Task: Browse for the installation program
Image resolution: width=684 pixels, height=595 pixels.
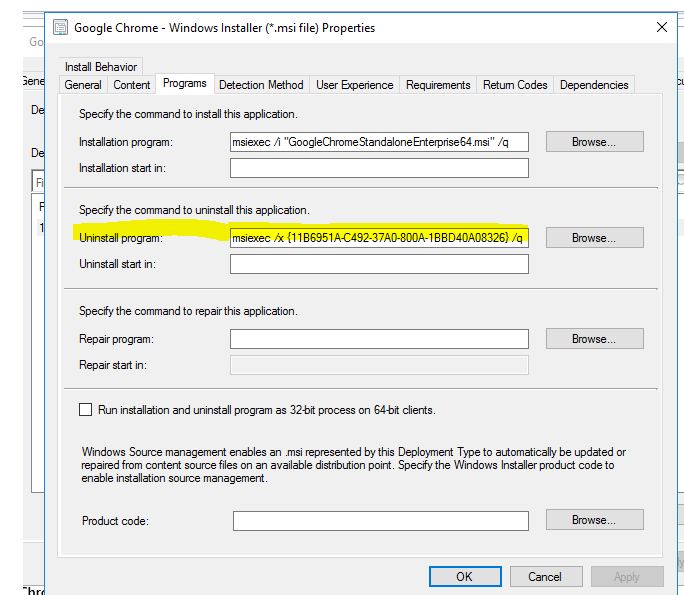Action: click(x=595, y=142)
